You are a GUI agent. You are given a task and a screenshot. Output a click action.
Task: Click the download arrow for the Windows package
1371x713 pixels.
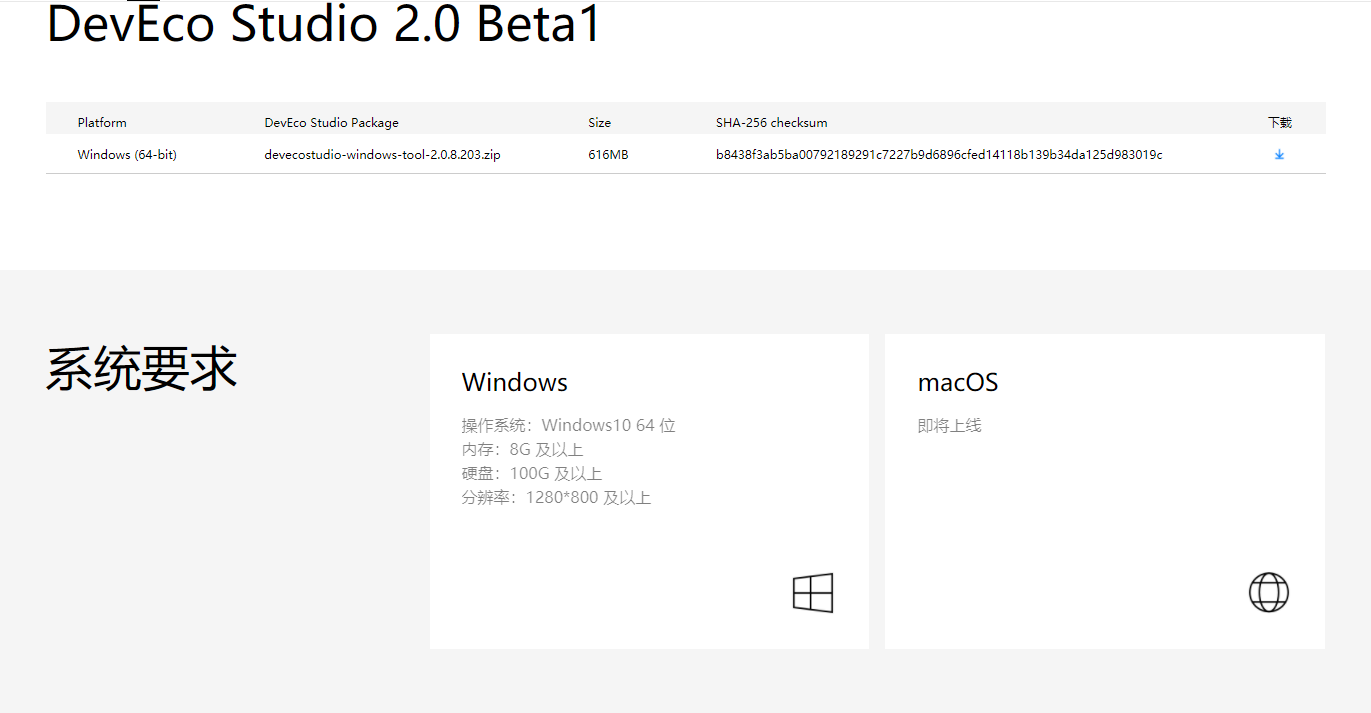1279,155
